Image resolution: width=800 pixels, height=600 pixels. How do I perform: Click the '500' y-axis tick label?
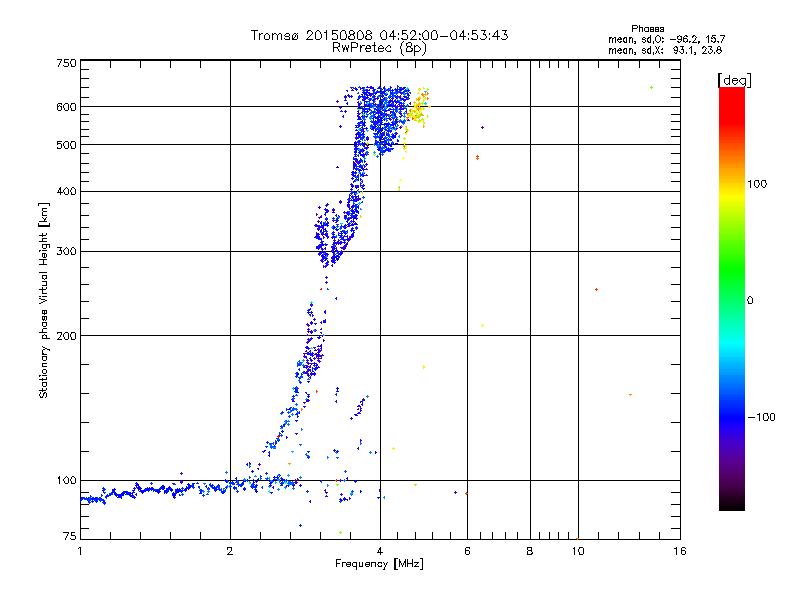pos(66,145)
